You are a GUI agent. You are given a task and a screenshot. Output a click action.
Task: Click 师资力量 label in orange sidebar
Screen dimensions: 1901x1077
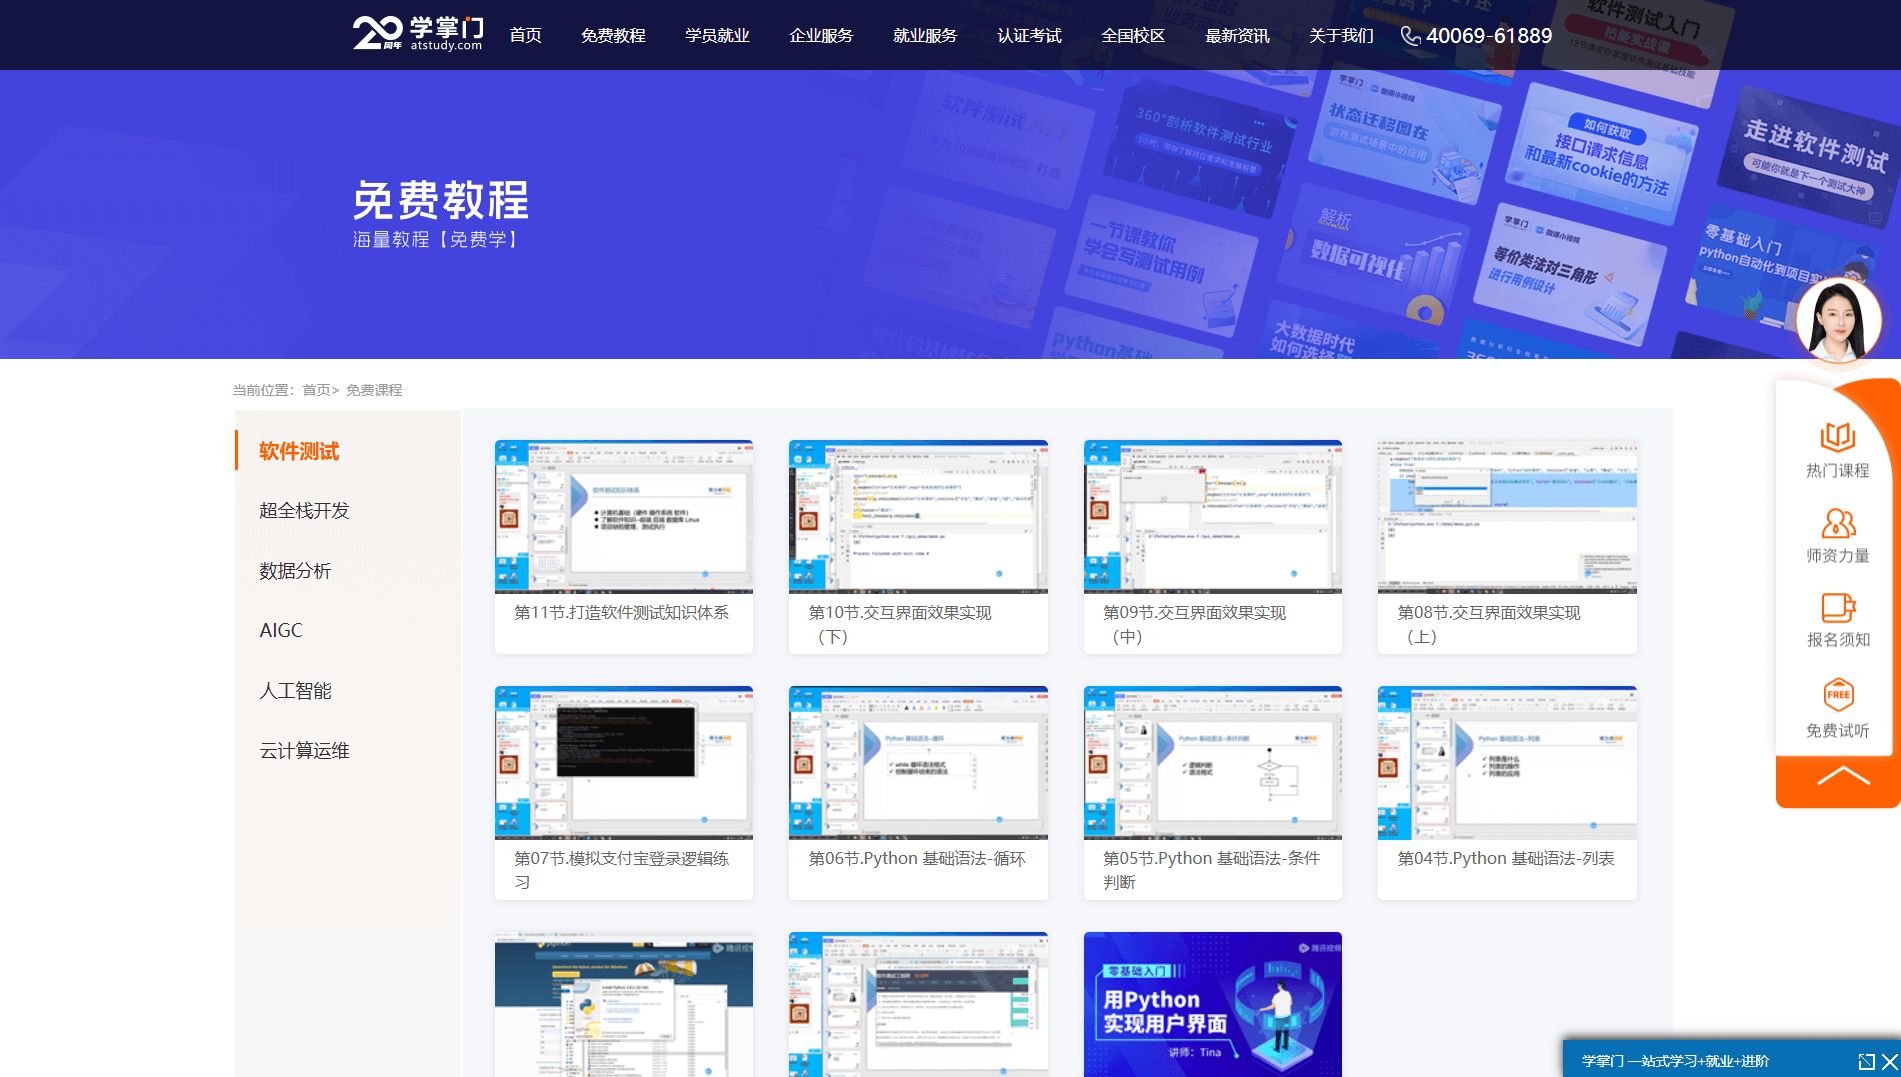[1838, 555]
